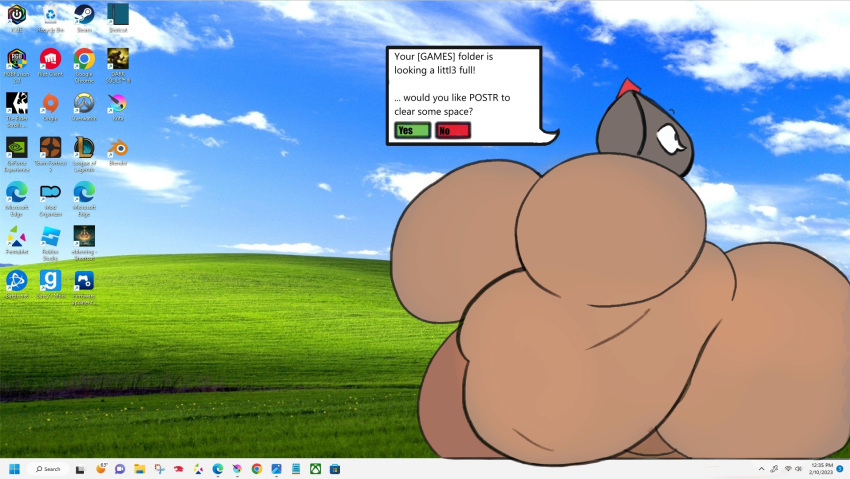Open the Steam desktop shortcut
850x479 pixels.
pos(84,15)
